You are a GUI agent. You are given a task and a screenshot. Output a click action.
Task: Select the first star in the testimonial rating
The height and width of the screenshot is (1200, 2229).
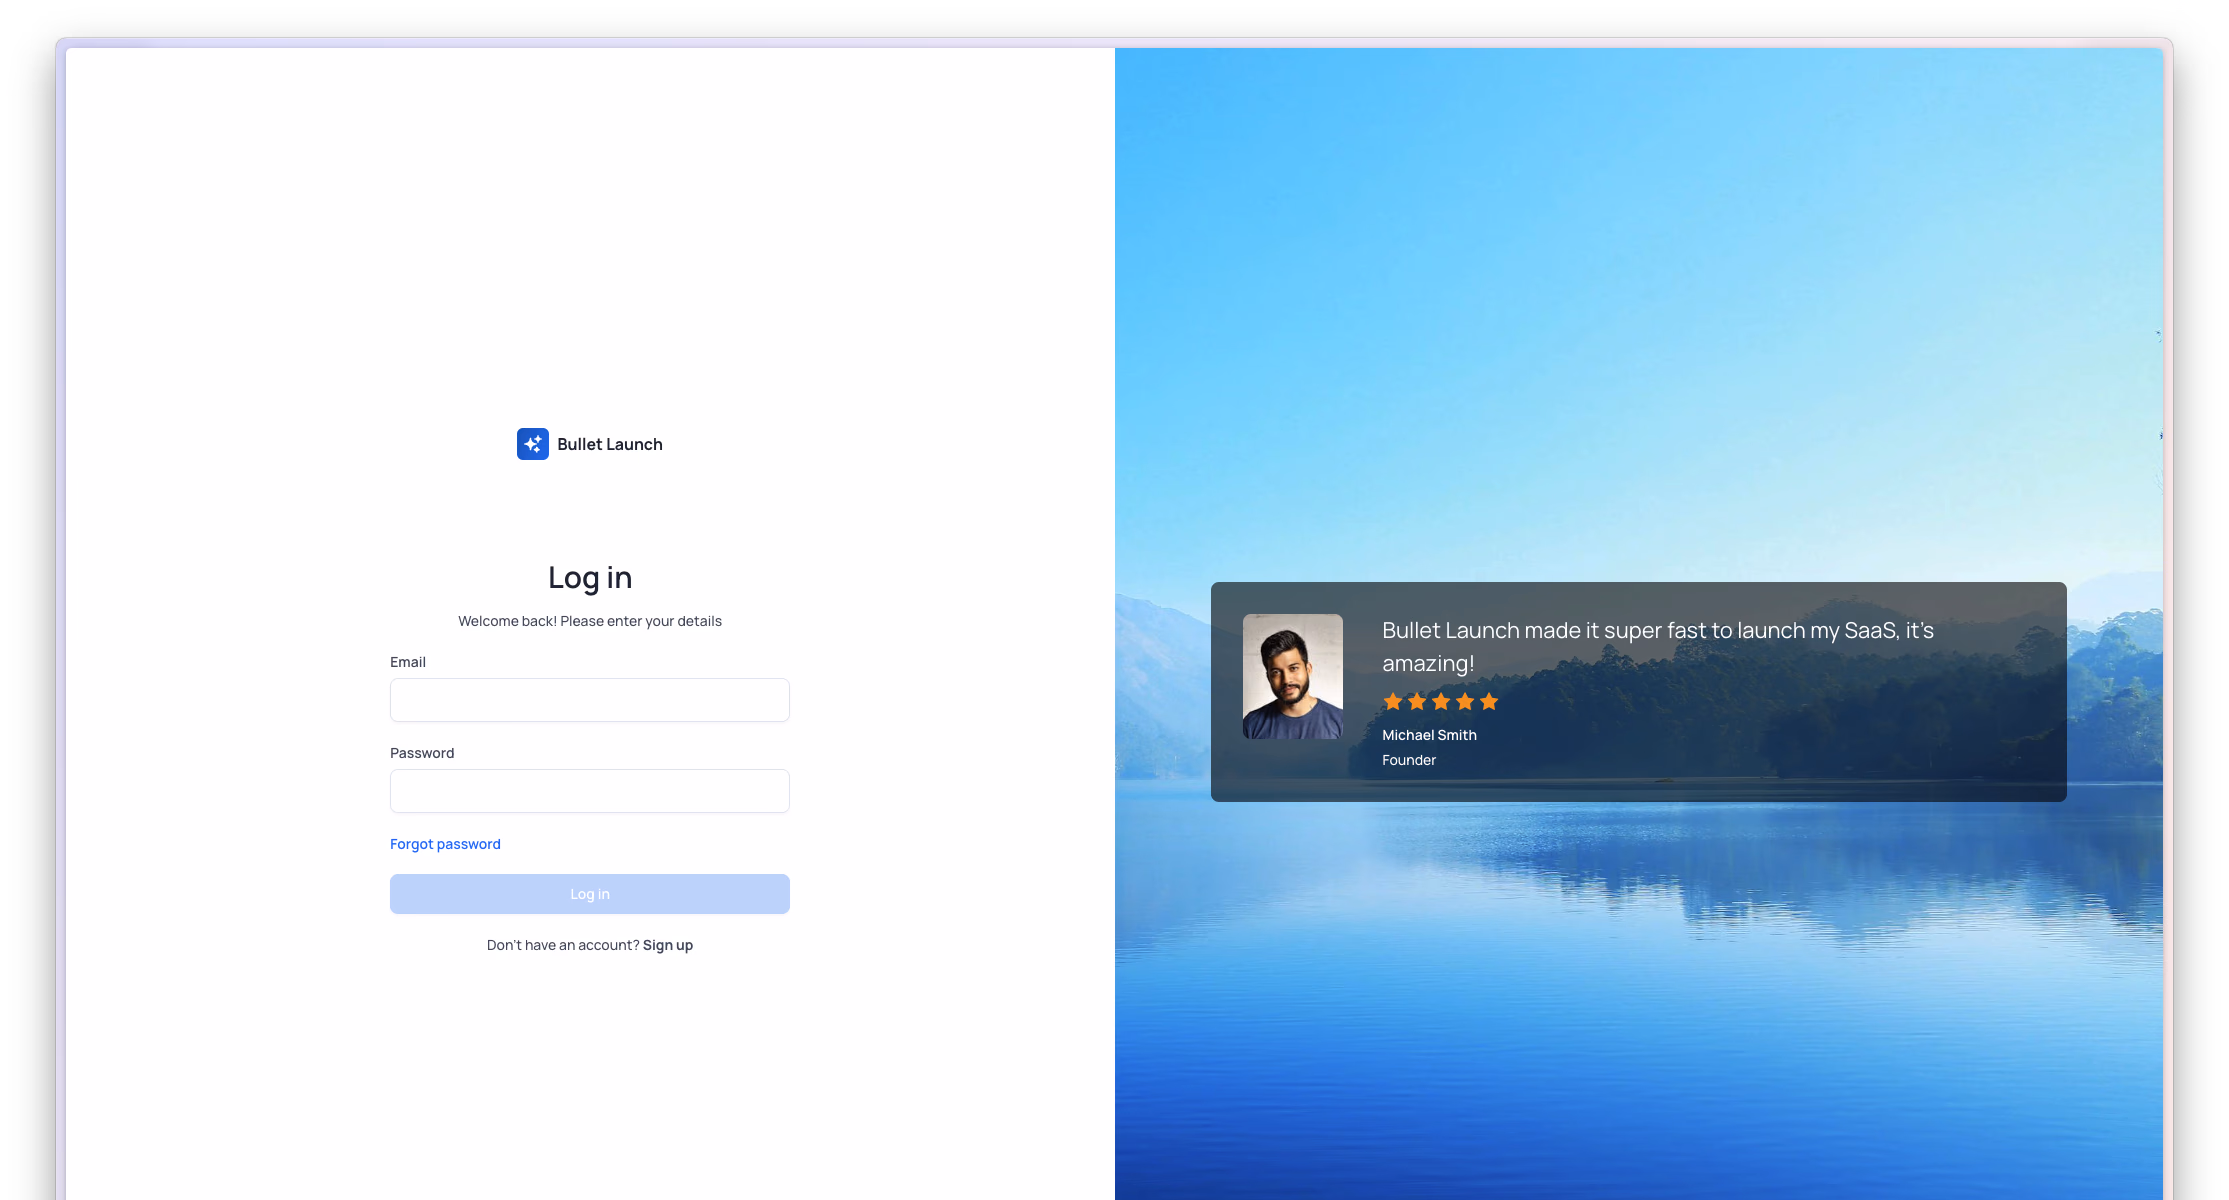(1394, 701)
